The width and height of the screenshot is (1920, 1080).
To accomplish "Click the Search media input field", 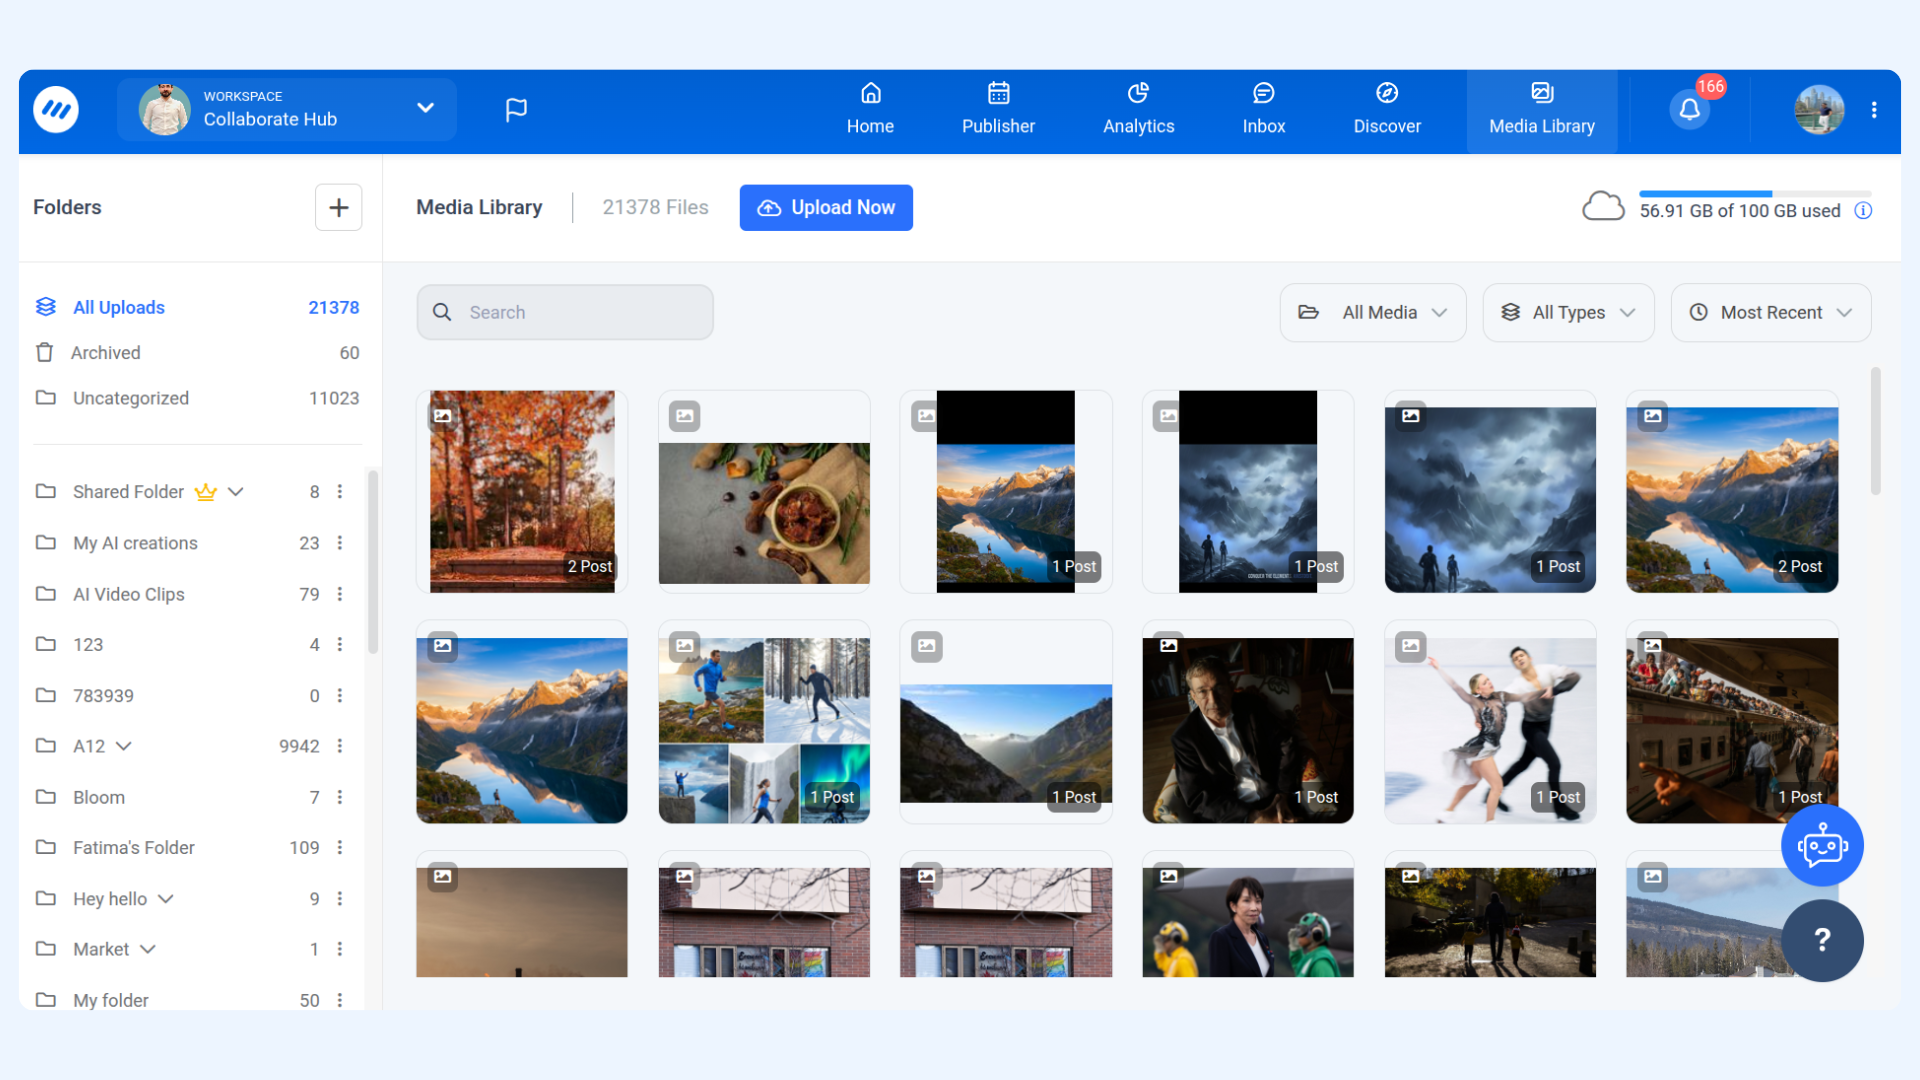I will 565,313.
